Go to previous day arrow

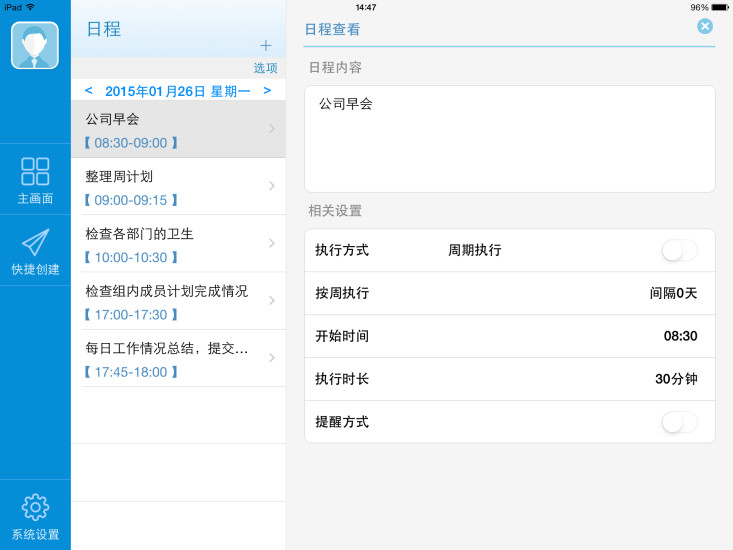89,91
